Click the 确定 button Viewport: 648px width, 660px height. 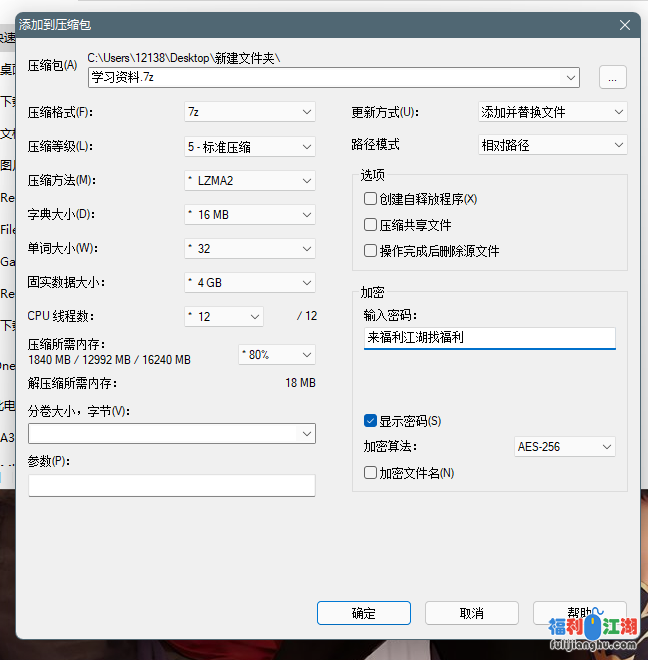[x=364, y=613]
